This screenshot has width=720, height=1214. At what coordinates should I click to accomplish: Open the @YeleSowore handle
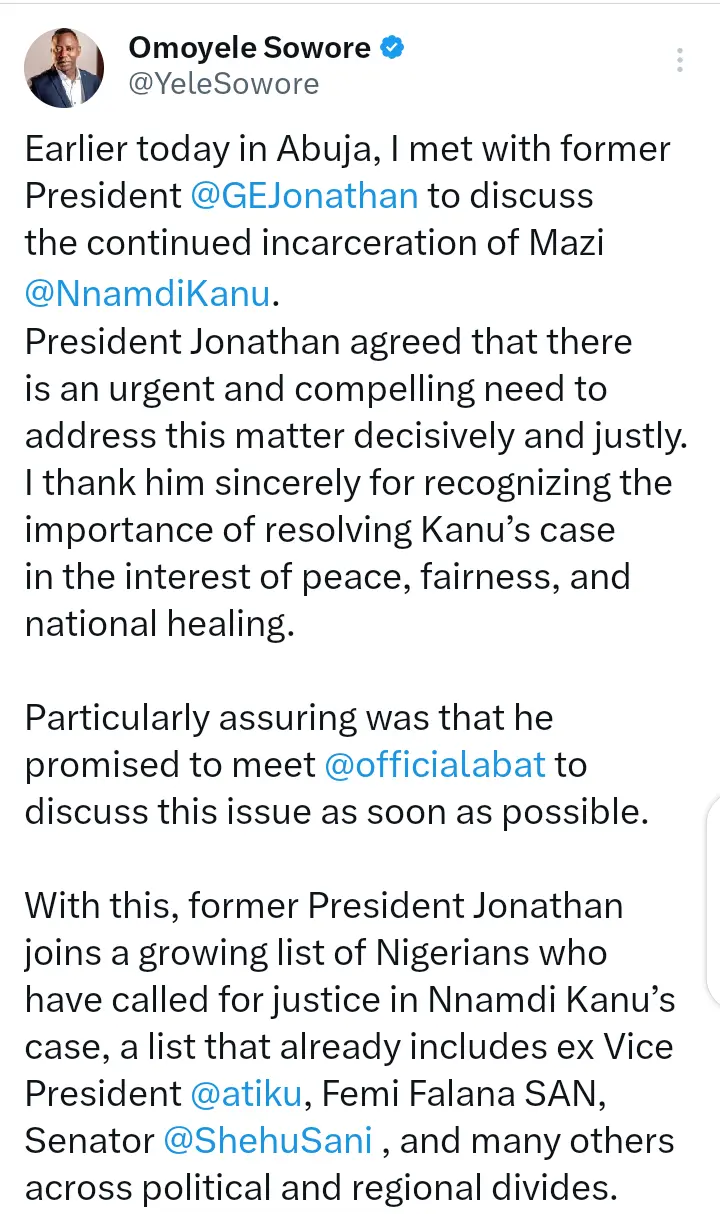223,84
